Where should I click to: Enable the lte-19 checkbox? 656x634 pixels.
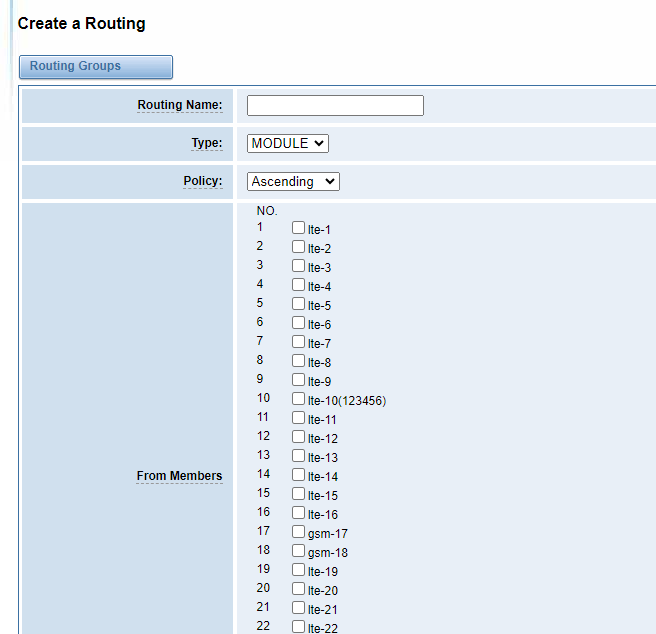[298, 570]
